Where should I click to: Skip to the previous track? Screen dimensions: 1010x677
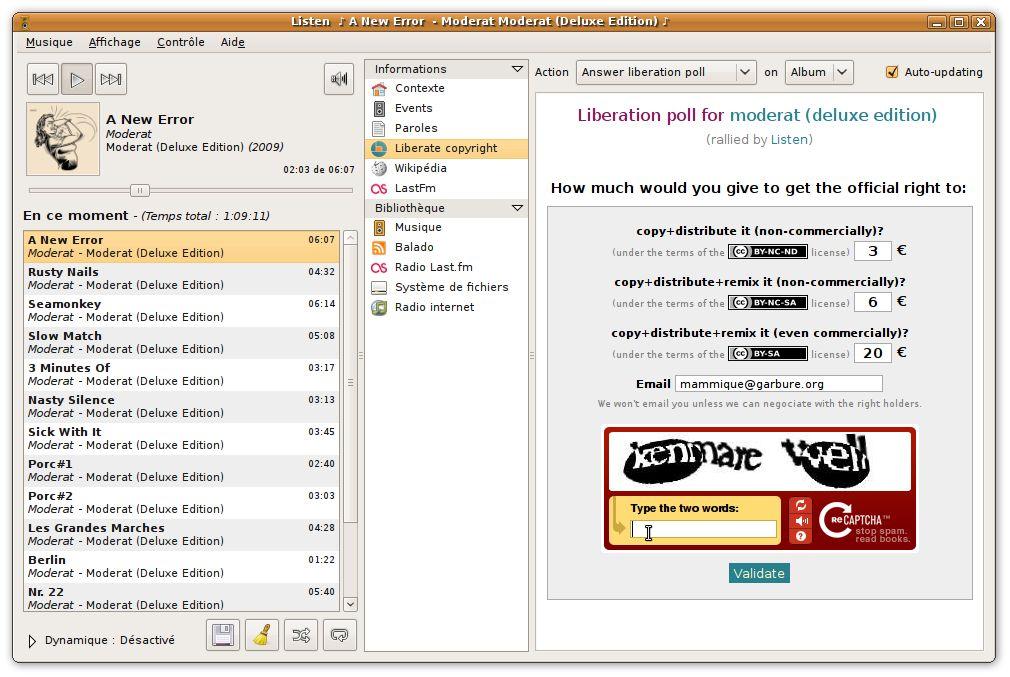43,79
